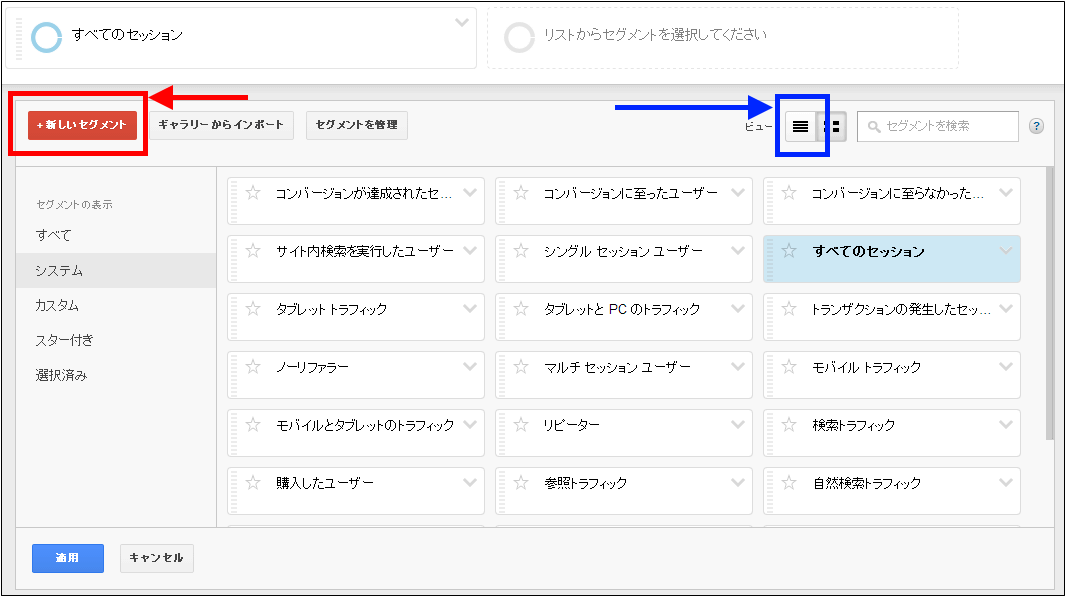Click the segment list vertical scrollbar
Image resolution: width=1066 pixels, height=597 pixels.
tap(1049, 300)
